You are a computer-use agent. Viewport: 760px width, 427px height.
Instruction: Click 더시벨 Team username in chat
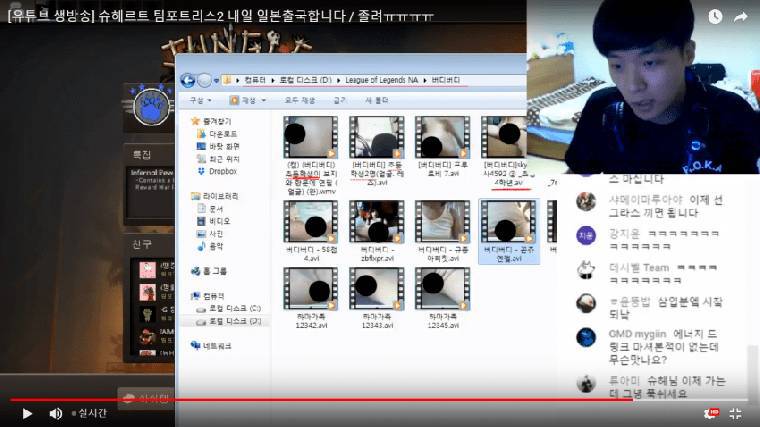coord(639,268)
